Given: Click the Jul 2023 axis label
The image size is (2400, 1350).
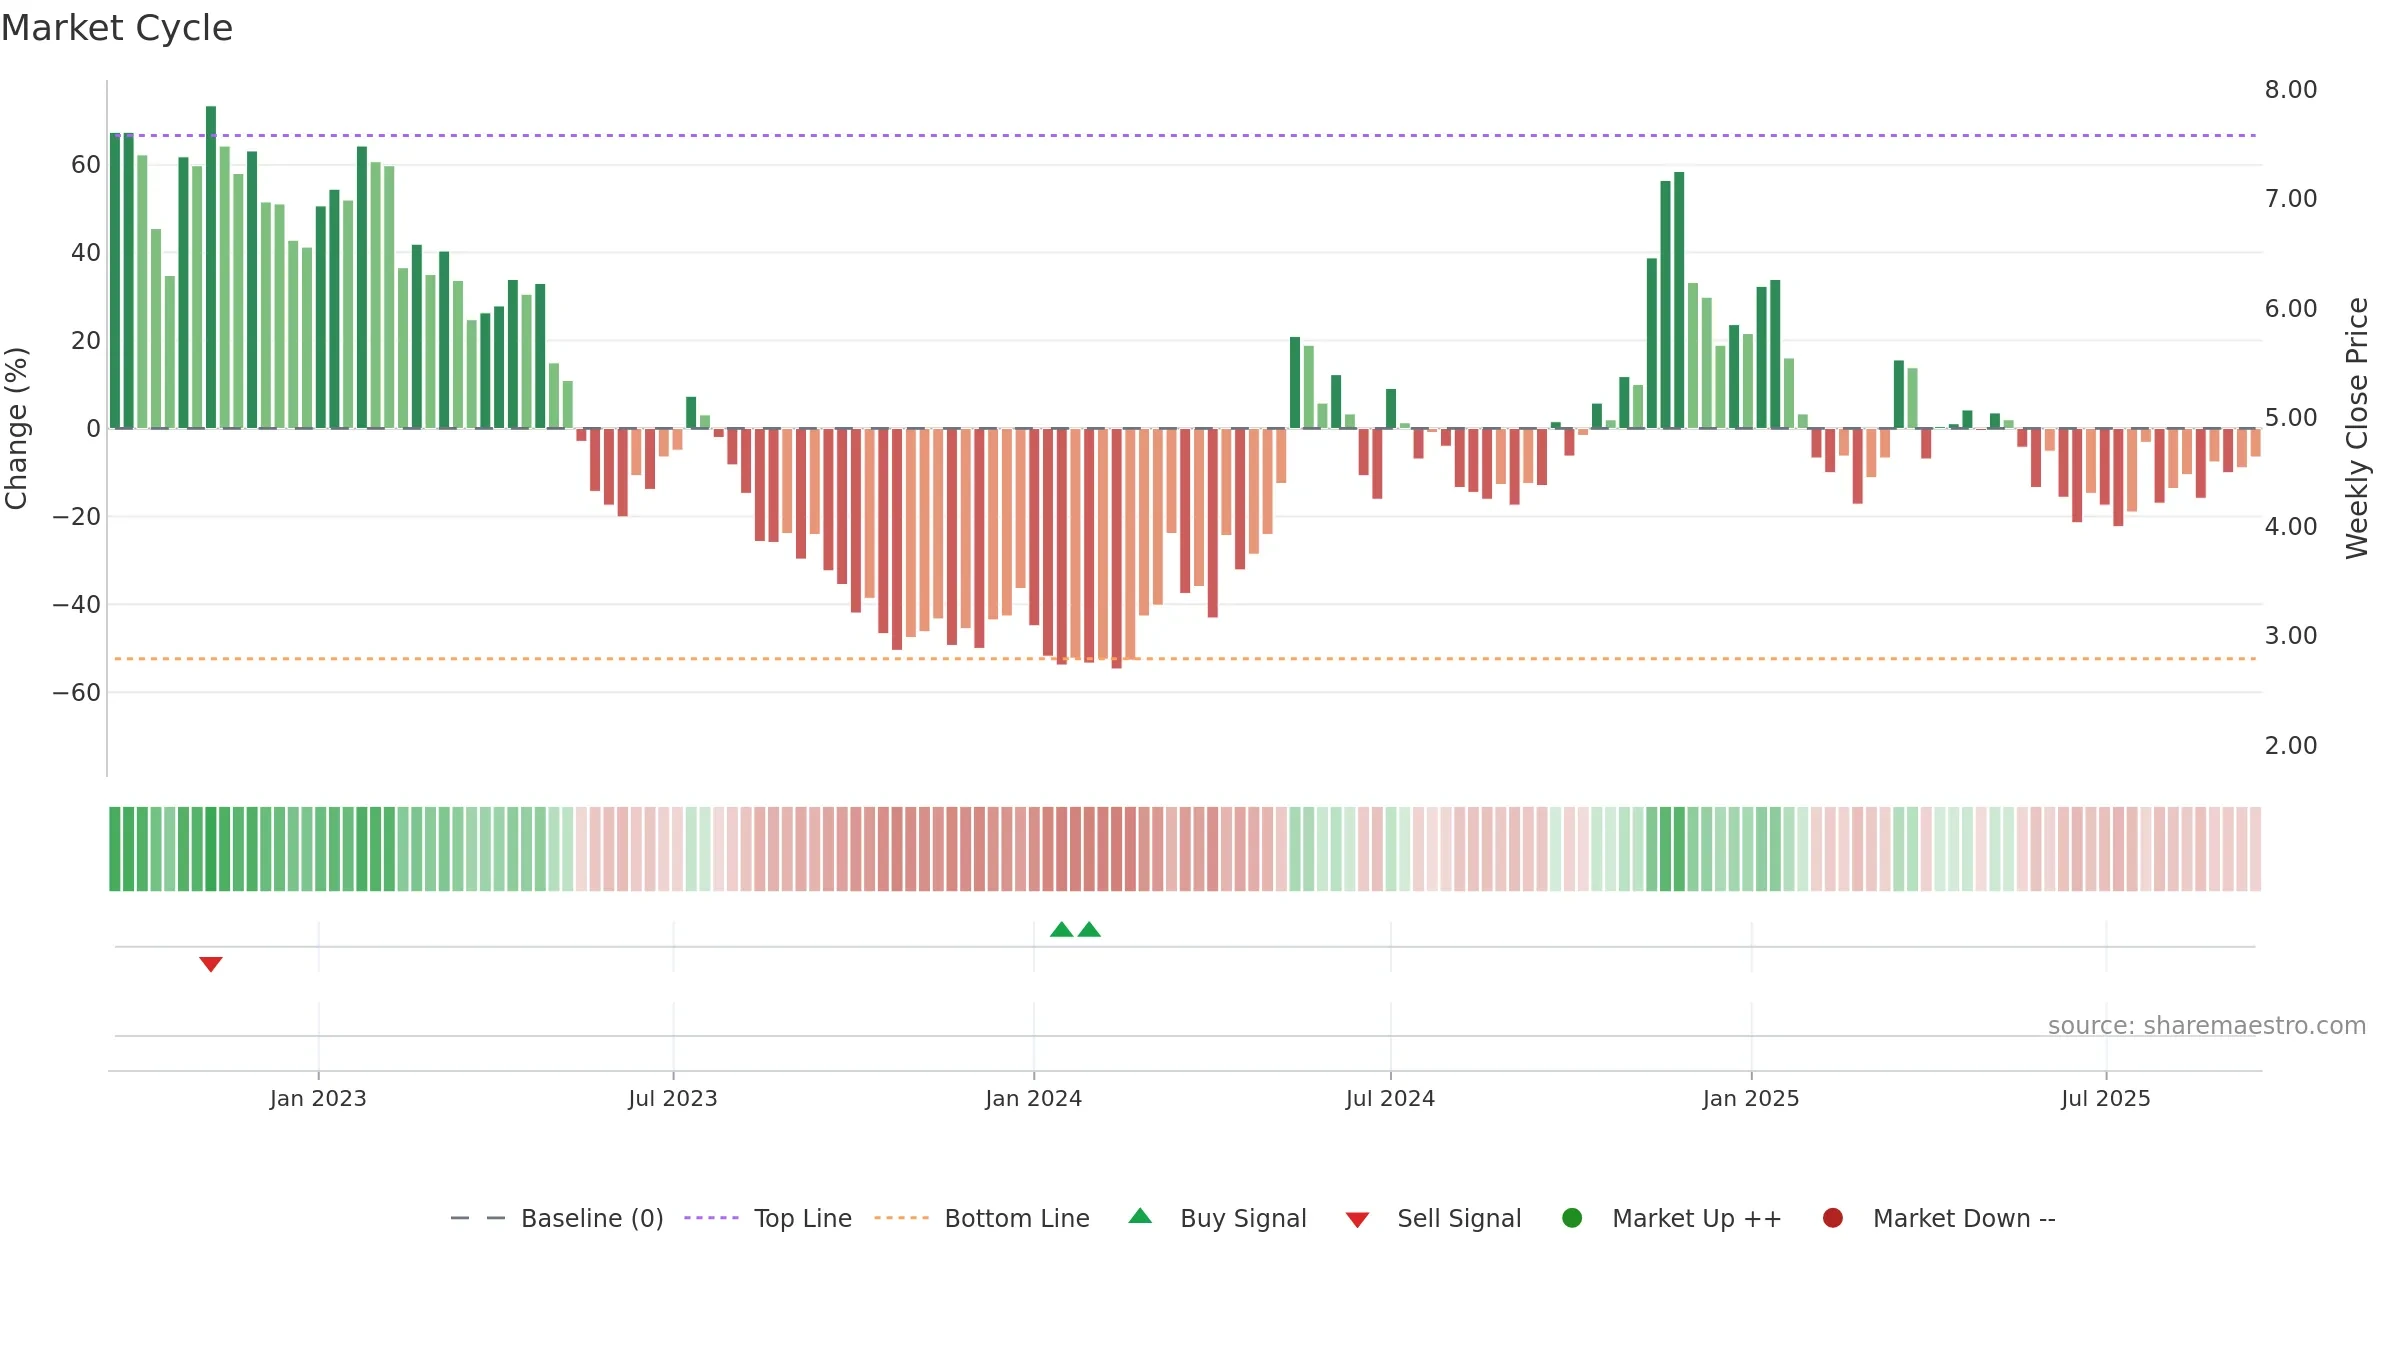Looking at the screenshot, I should 673,1098.
